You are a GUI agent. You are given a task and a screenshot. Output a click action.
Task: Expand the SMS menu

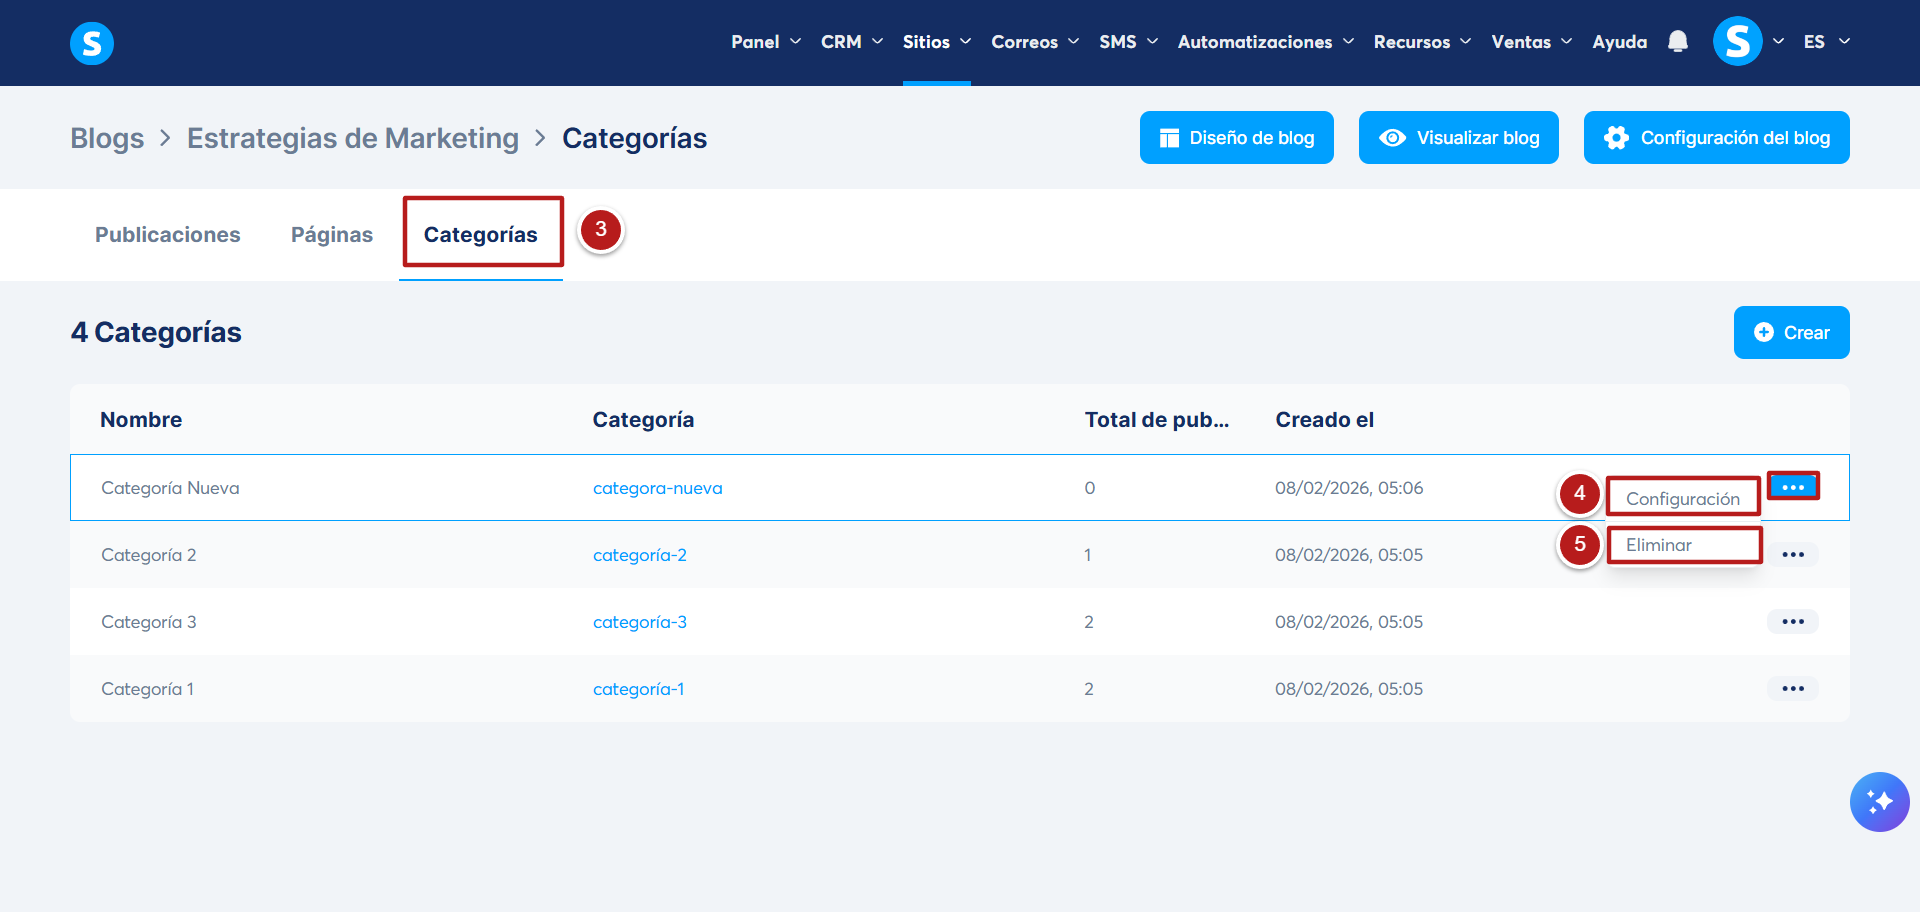[x=1128, y=42]
